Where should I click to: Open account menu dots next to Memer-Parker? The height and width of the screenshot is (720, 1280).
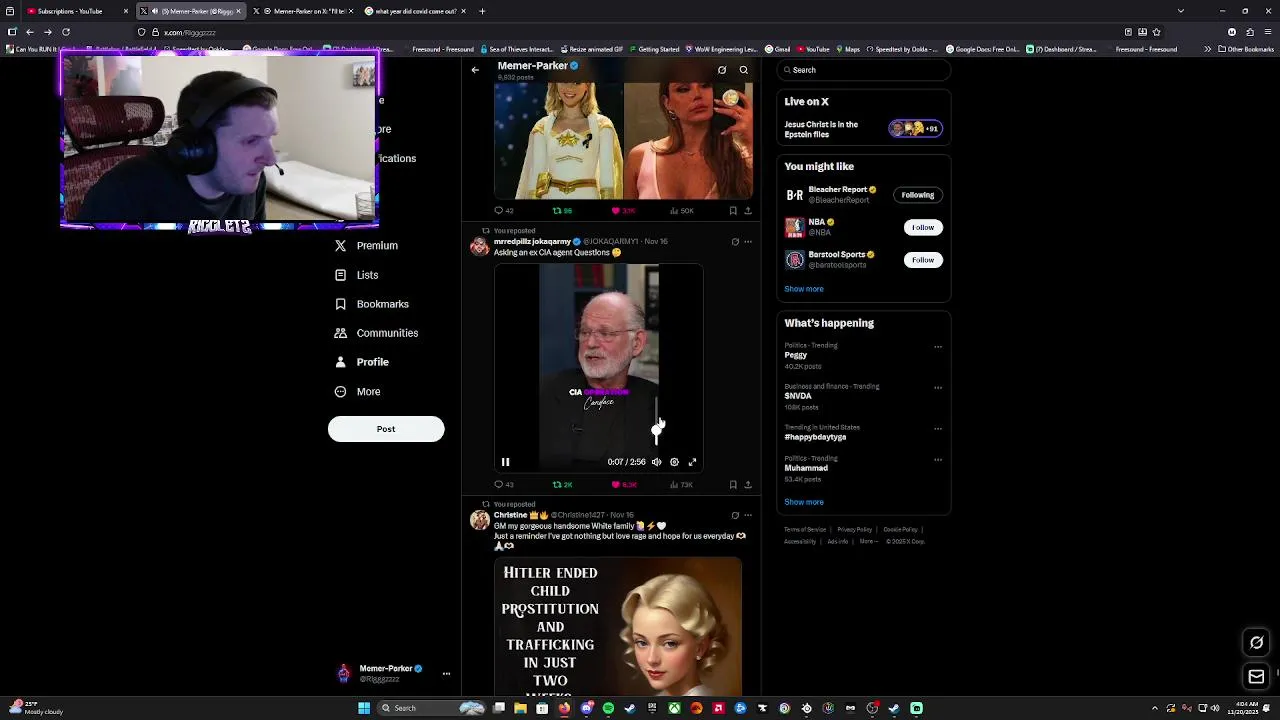pos(446,674)
